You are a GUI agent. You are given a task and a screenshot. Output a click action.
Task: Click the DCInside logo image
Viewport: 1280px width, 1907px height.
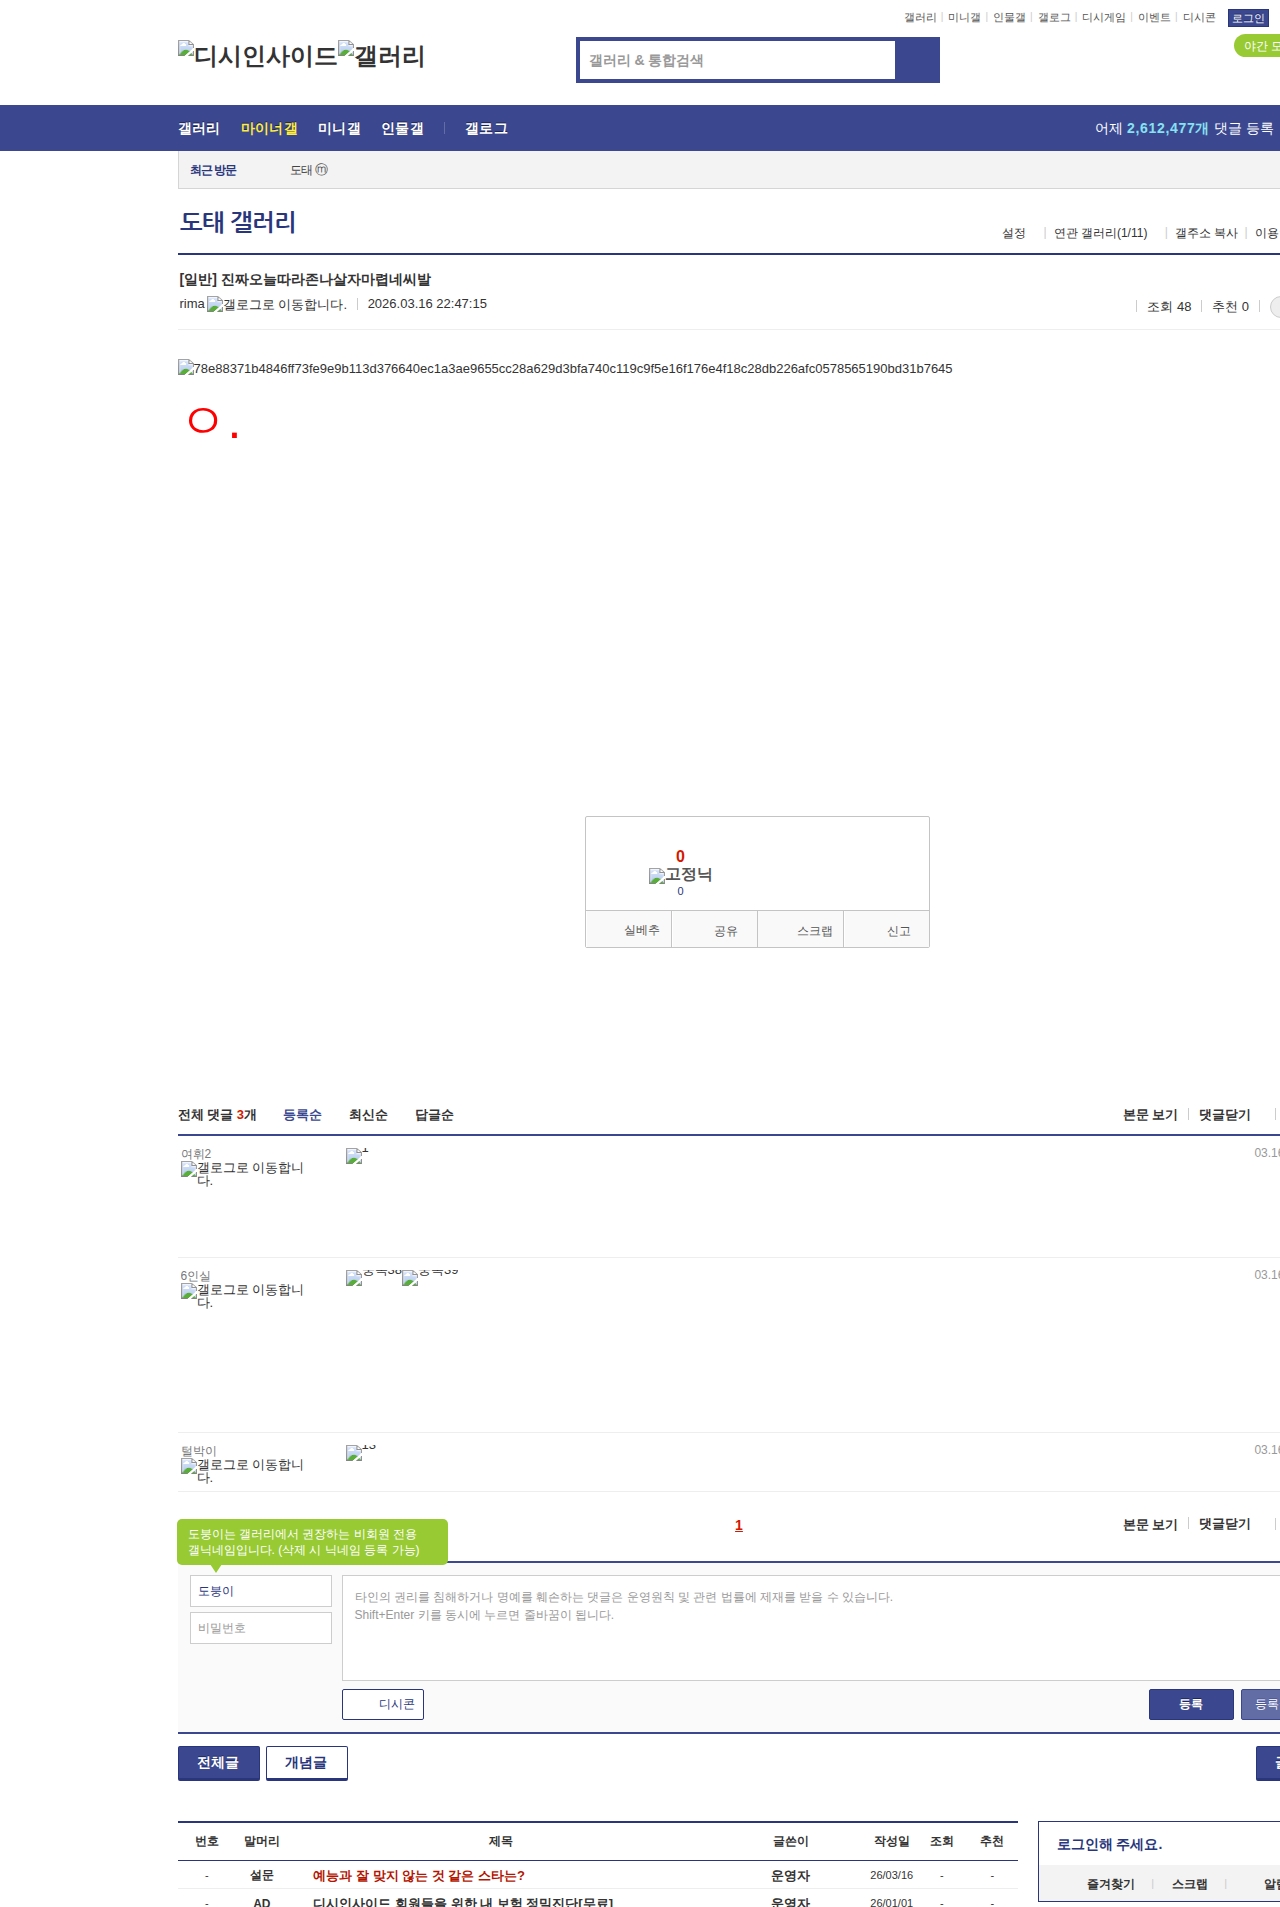point(257,55)
